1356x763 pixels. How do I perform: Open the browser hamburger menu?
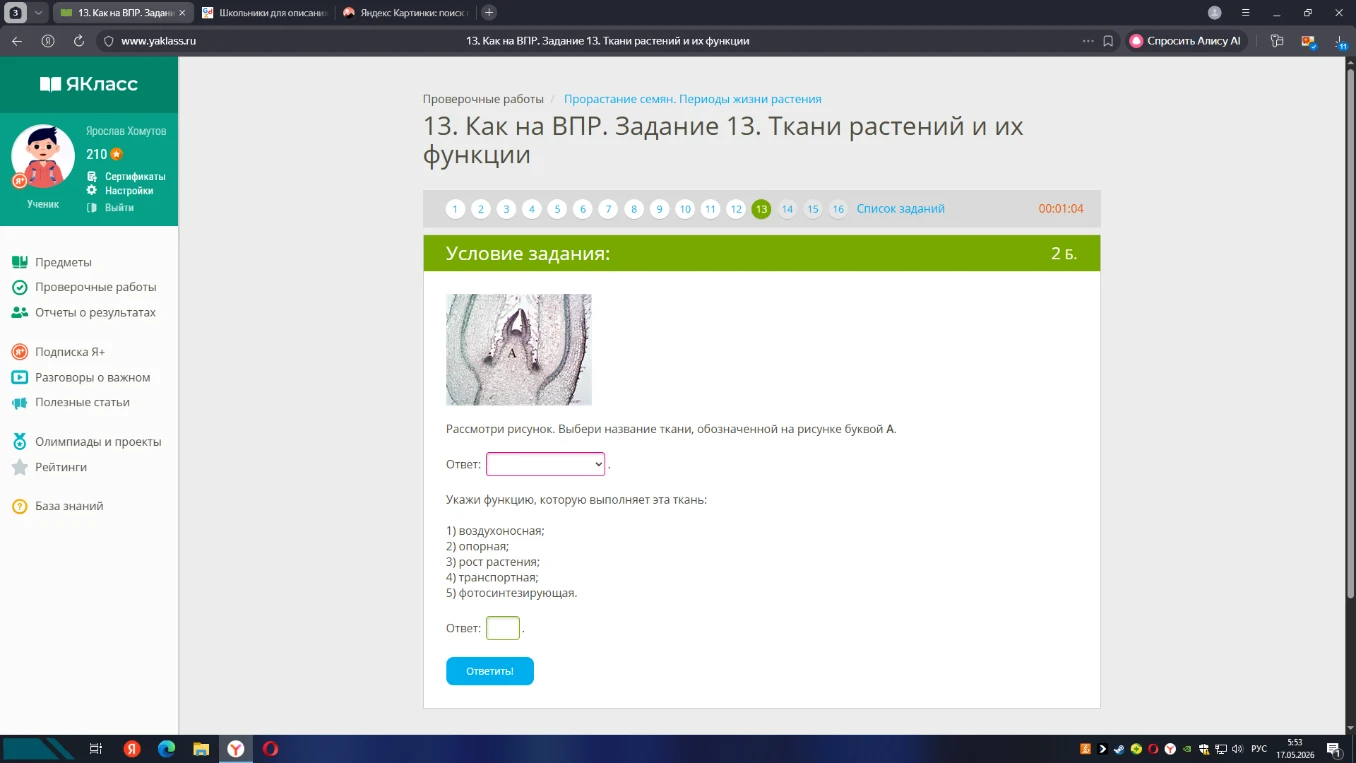pyautogui.click(x=1245, y=13)
